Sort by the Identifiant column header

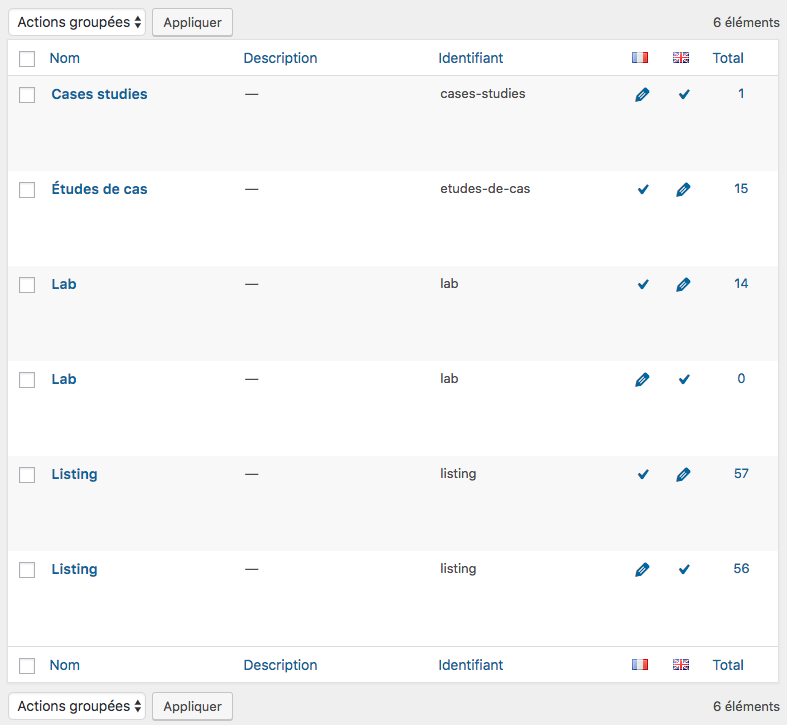(x=470, y=58)
